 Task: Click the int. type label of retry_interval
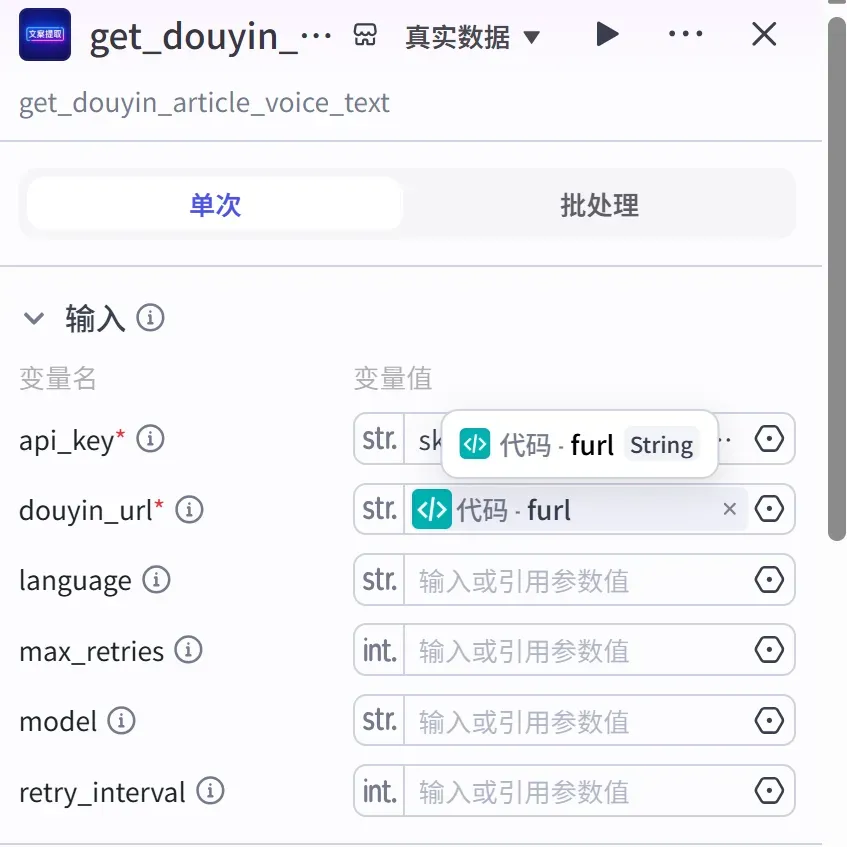pyautogui.click(x=380, y=791)
